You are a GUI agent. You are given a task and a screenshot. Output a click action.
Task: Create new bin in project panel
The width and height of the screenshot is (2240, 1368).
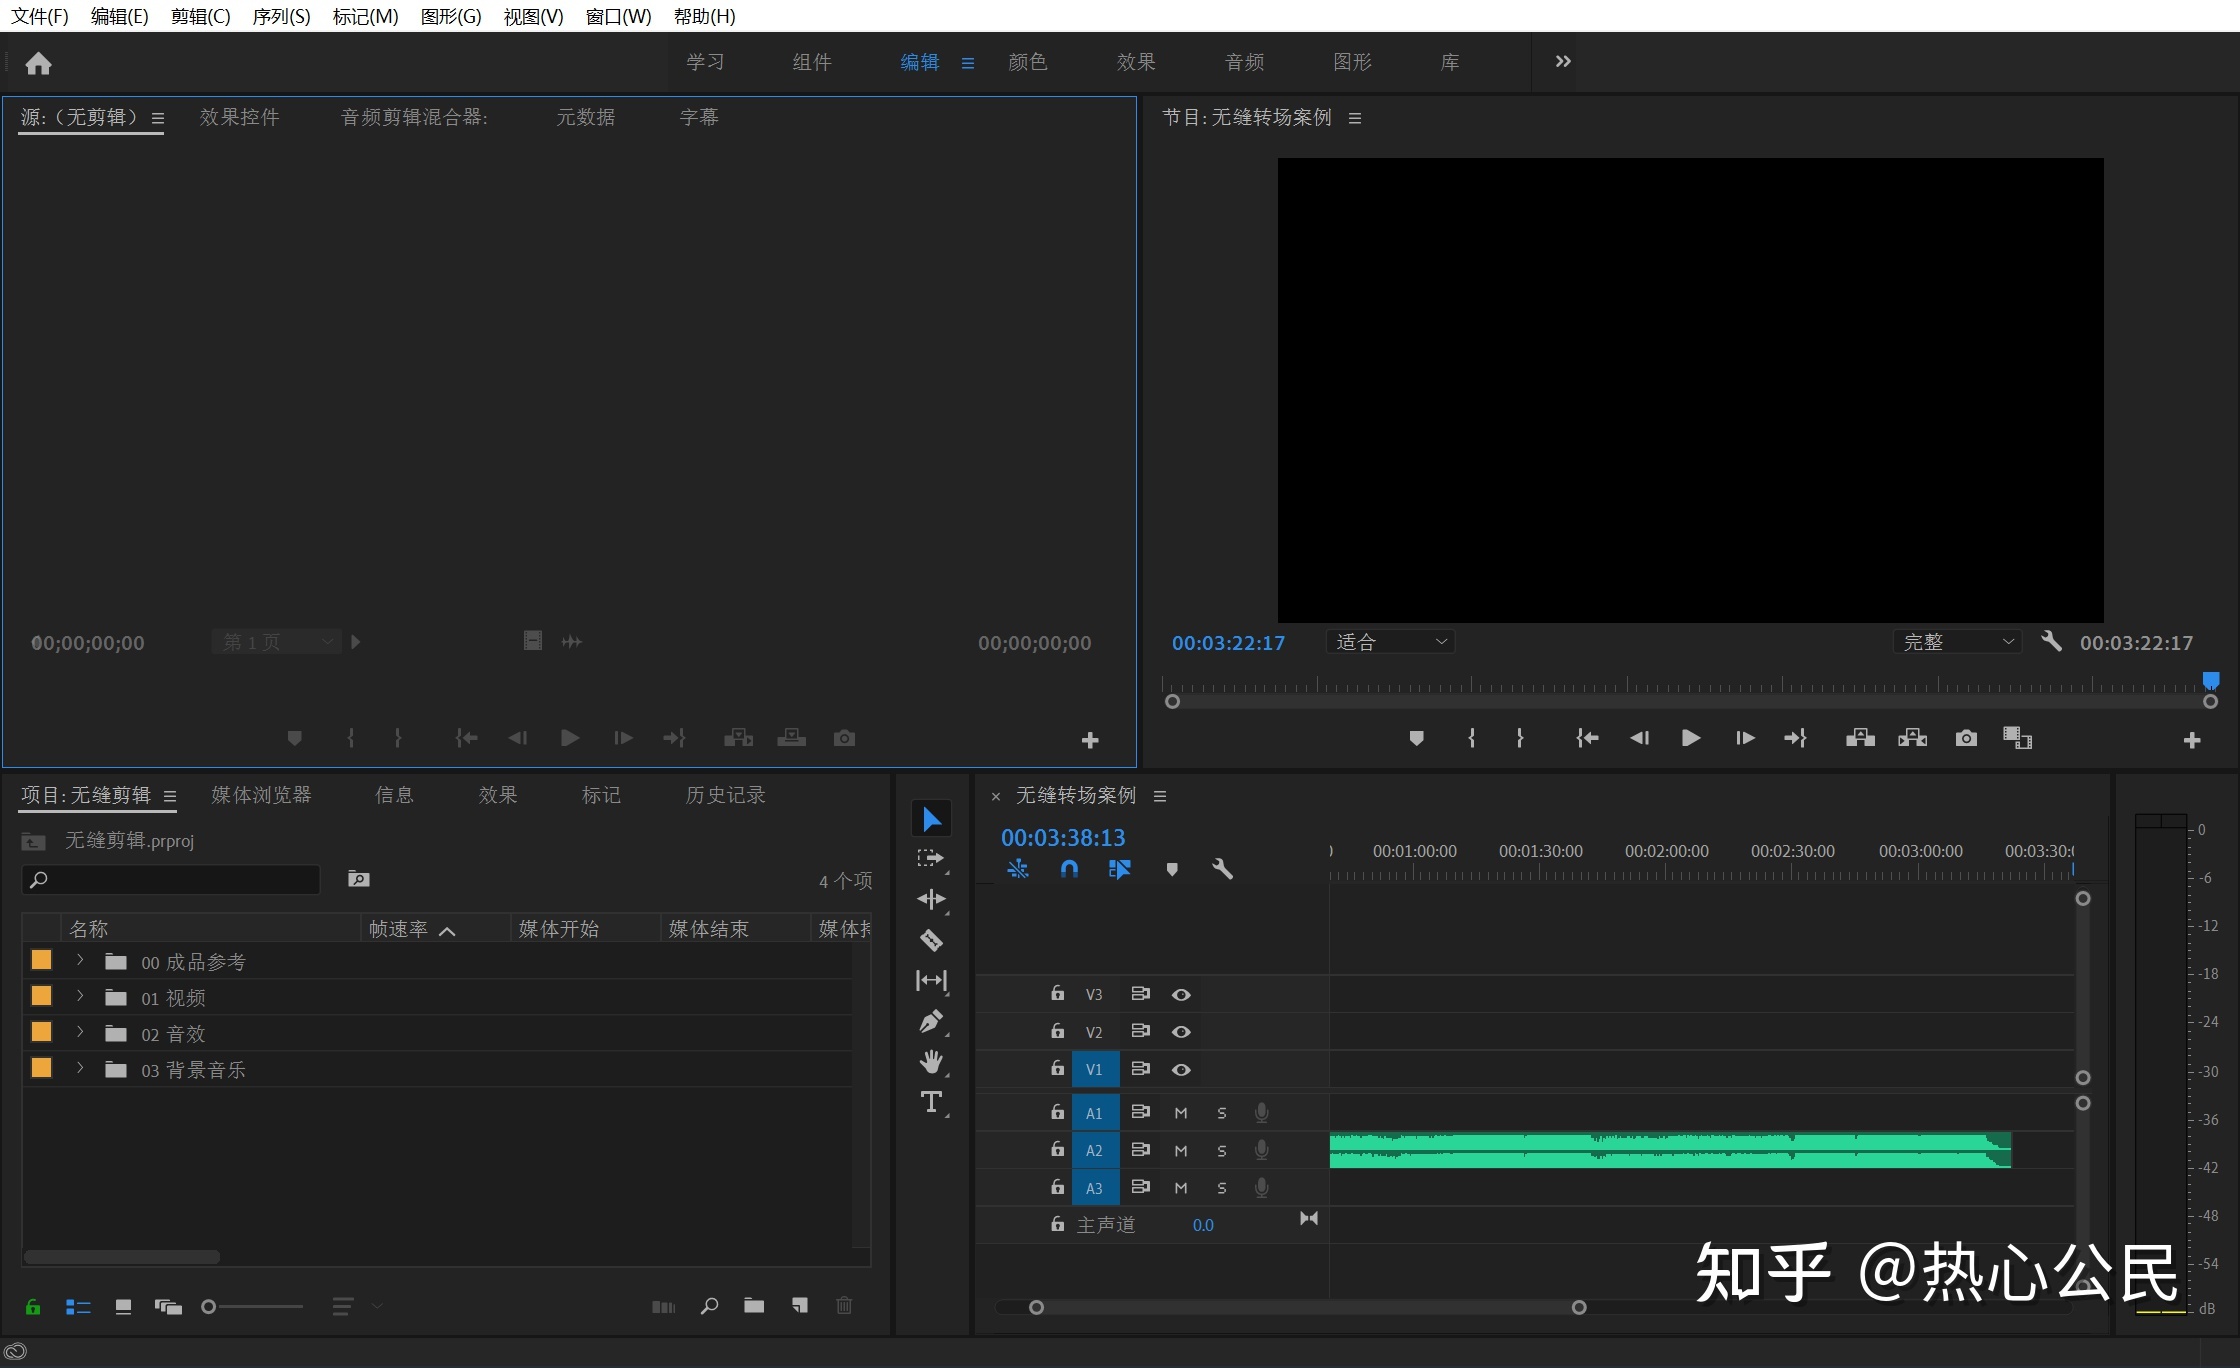tap(754, 1306)
